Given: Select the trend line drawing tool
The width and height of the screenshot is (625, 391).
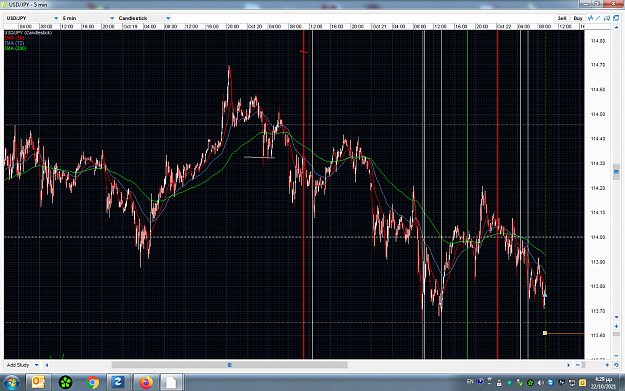Looking at the screenshot, I should click(x=598, y=18).
